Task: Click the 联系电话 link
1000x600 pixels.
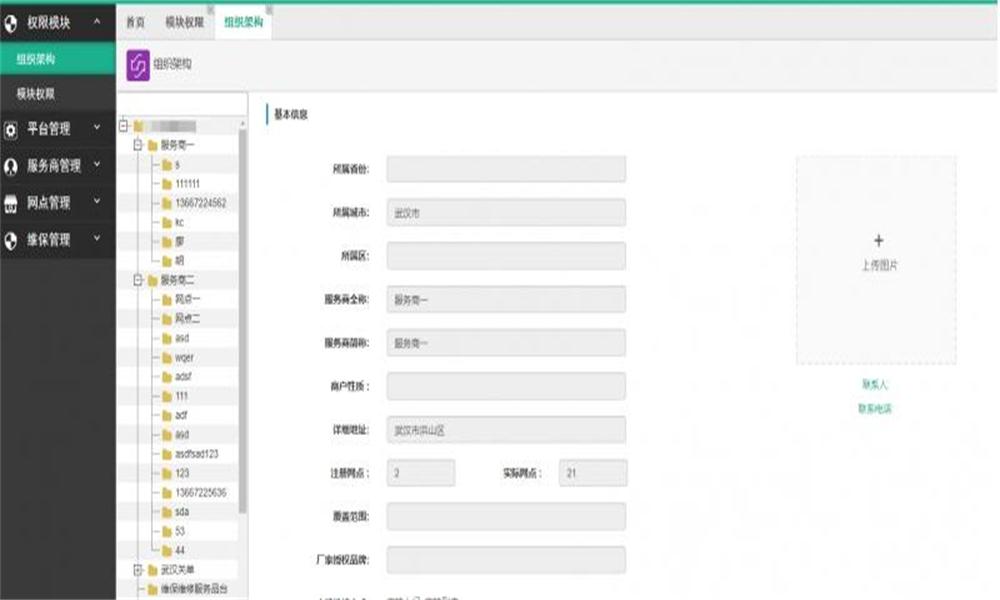Action: (874, 408)
